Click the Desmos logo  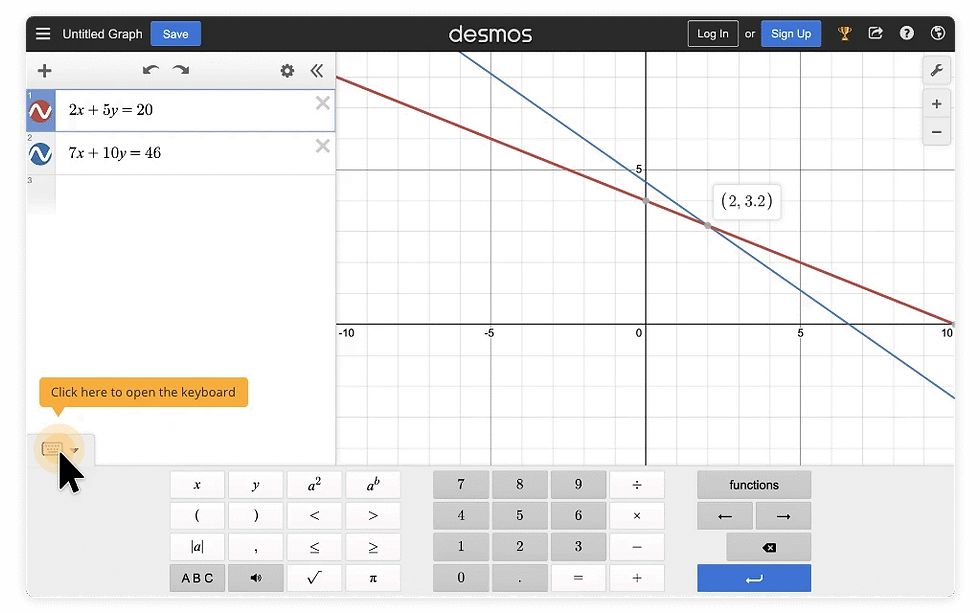(x=490, y=34)
